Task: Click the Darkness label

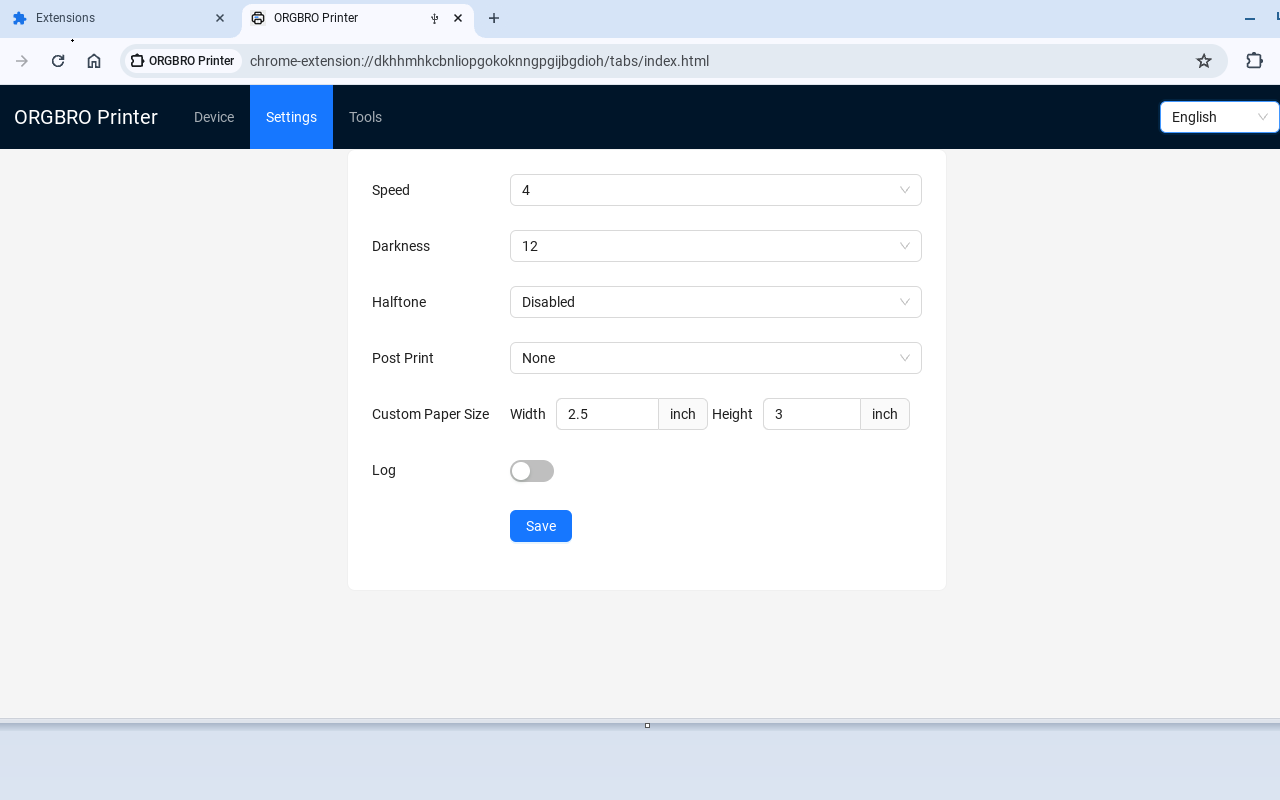Action: point(401,246)
